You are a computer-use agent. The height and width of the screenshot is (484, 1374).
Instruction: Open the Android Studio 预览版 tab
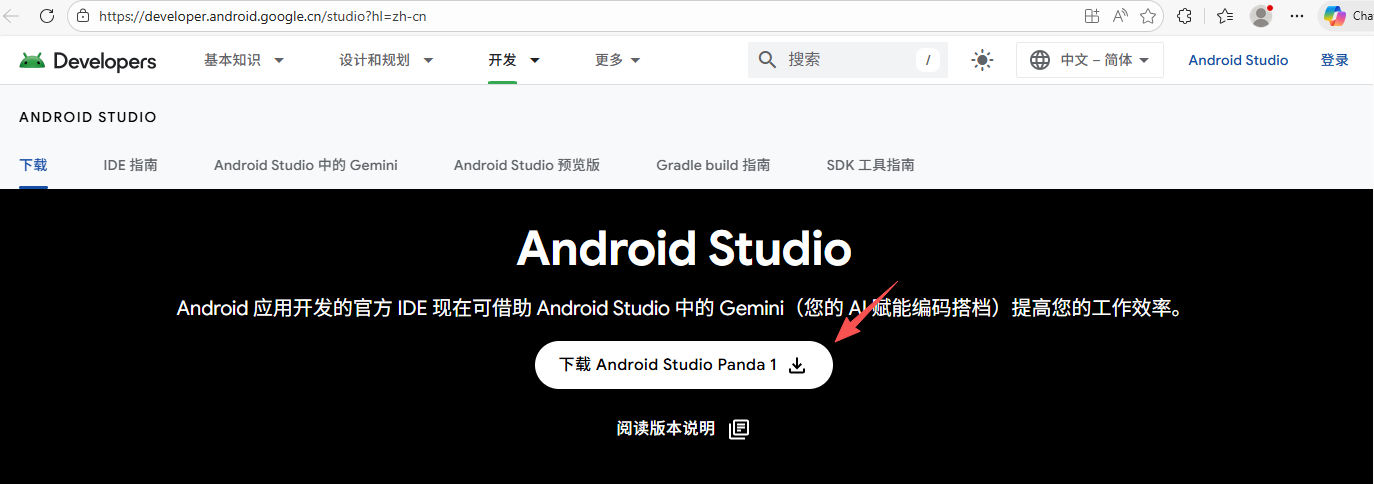point(527,165)
